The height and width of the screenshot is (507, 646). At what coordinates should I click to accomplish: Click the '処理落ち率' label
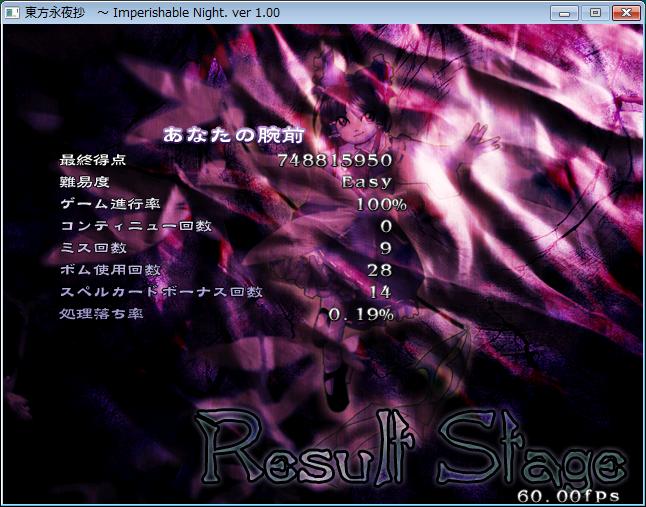[x=101, y=314]
